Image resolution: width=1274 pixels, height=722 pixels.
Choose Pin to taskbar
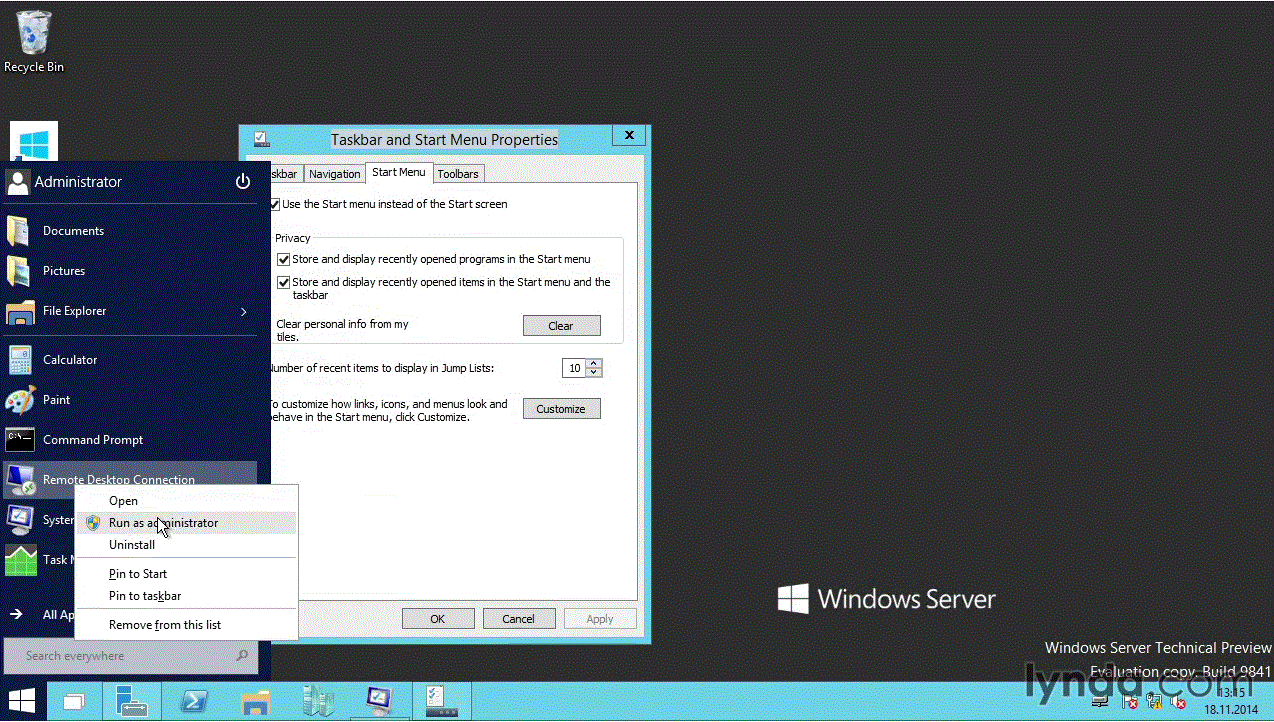point(187,596)
